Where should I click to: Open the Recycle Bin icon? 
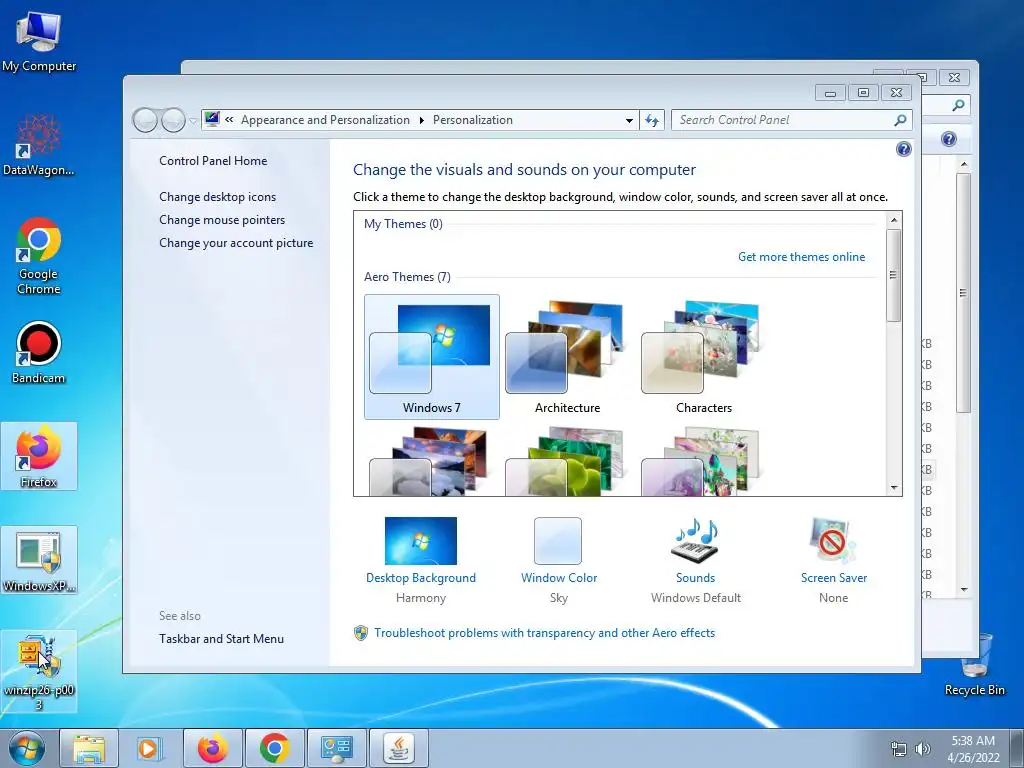(974, 665)
